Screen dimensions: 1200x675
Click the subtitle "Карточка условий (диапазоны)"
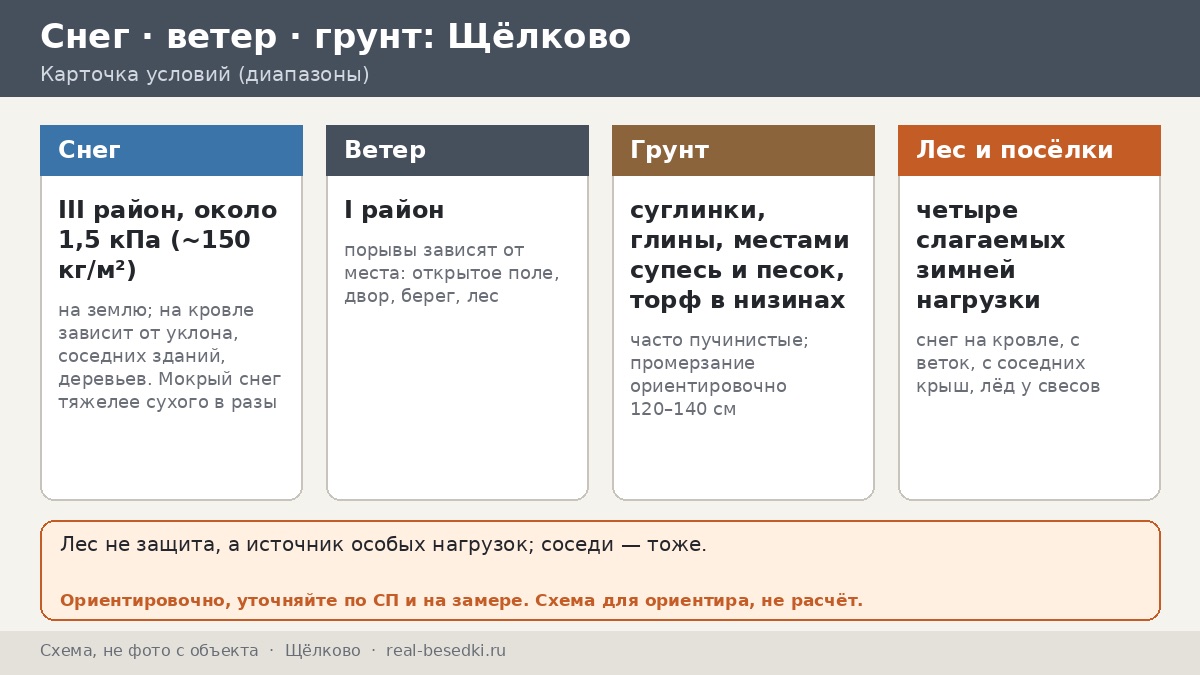pyautogui.click(x=205, y=75)
